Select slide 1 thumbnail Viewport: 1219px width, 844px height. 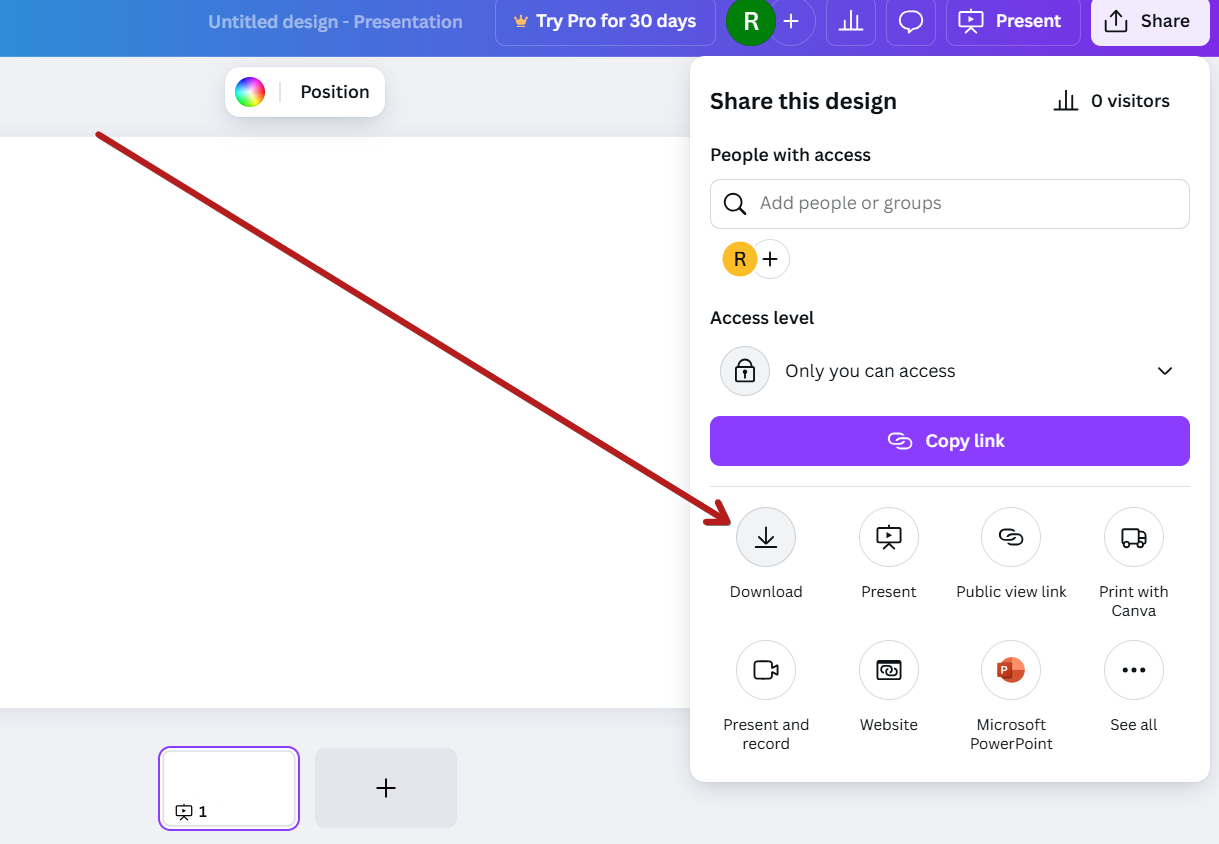click(x=229, y=787)
